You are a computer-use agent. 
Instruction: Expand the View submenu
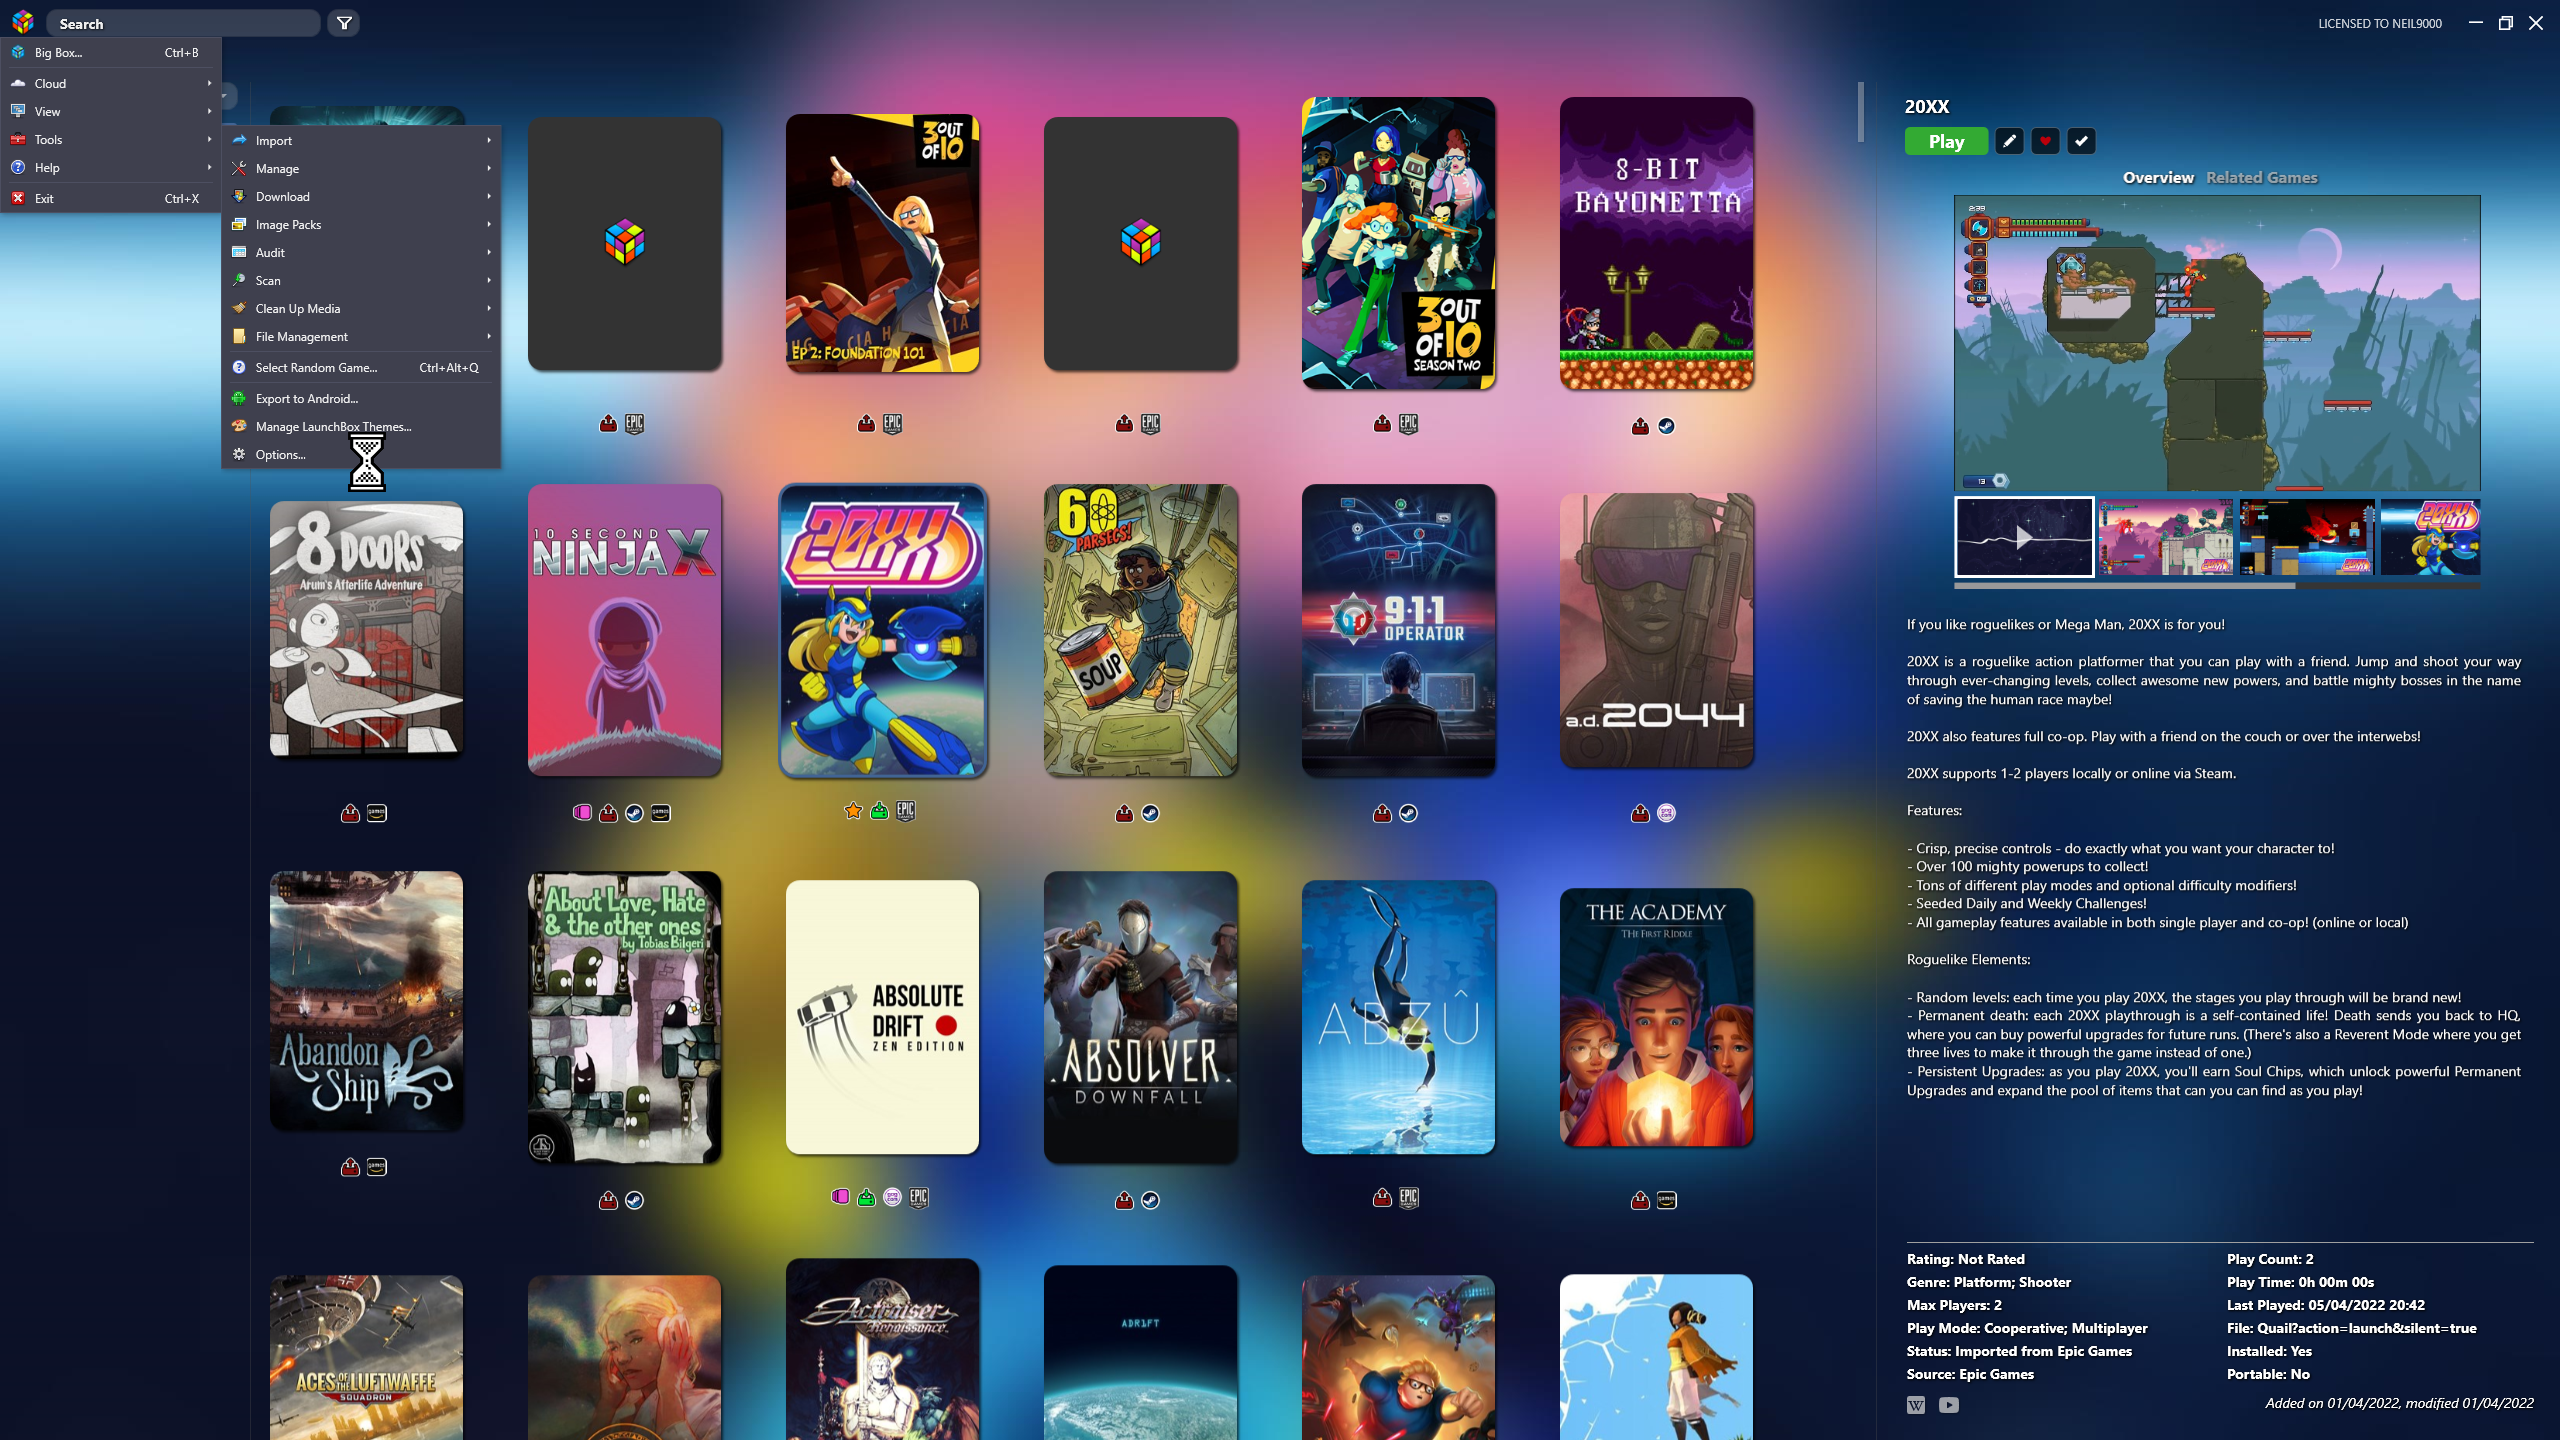(x=111, y=111)
